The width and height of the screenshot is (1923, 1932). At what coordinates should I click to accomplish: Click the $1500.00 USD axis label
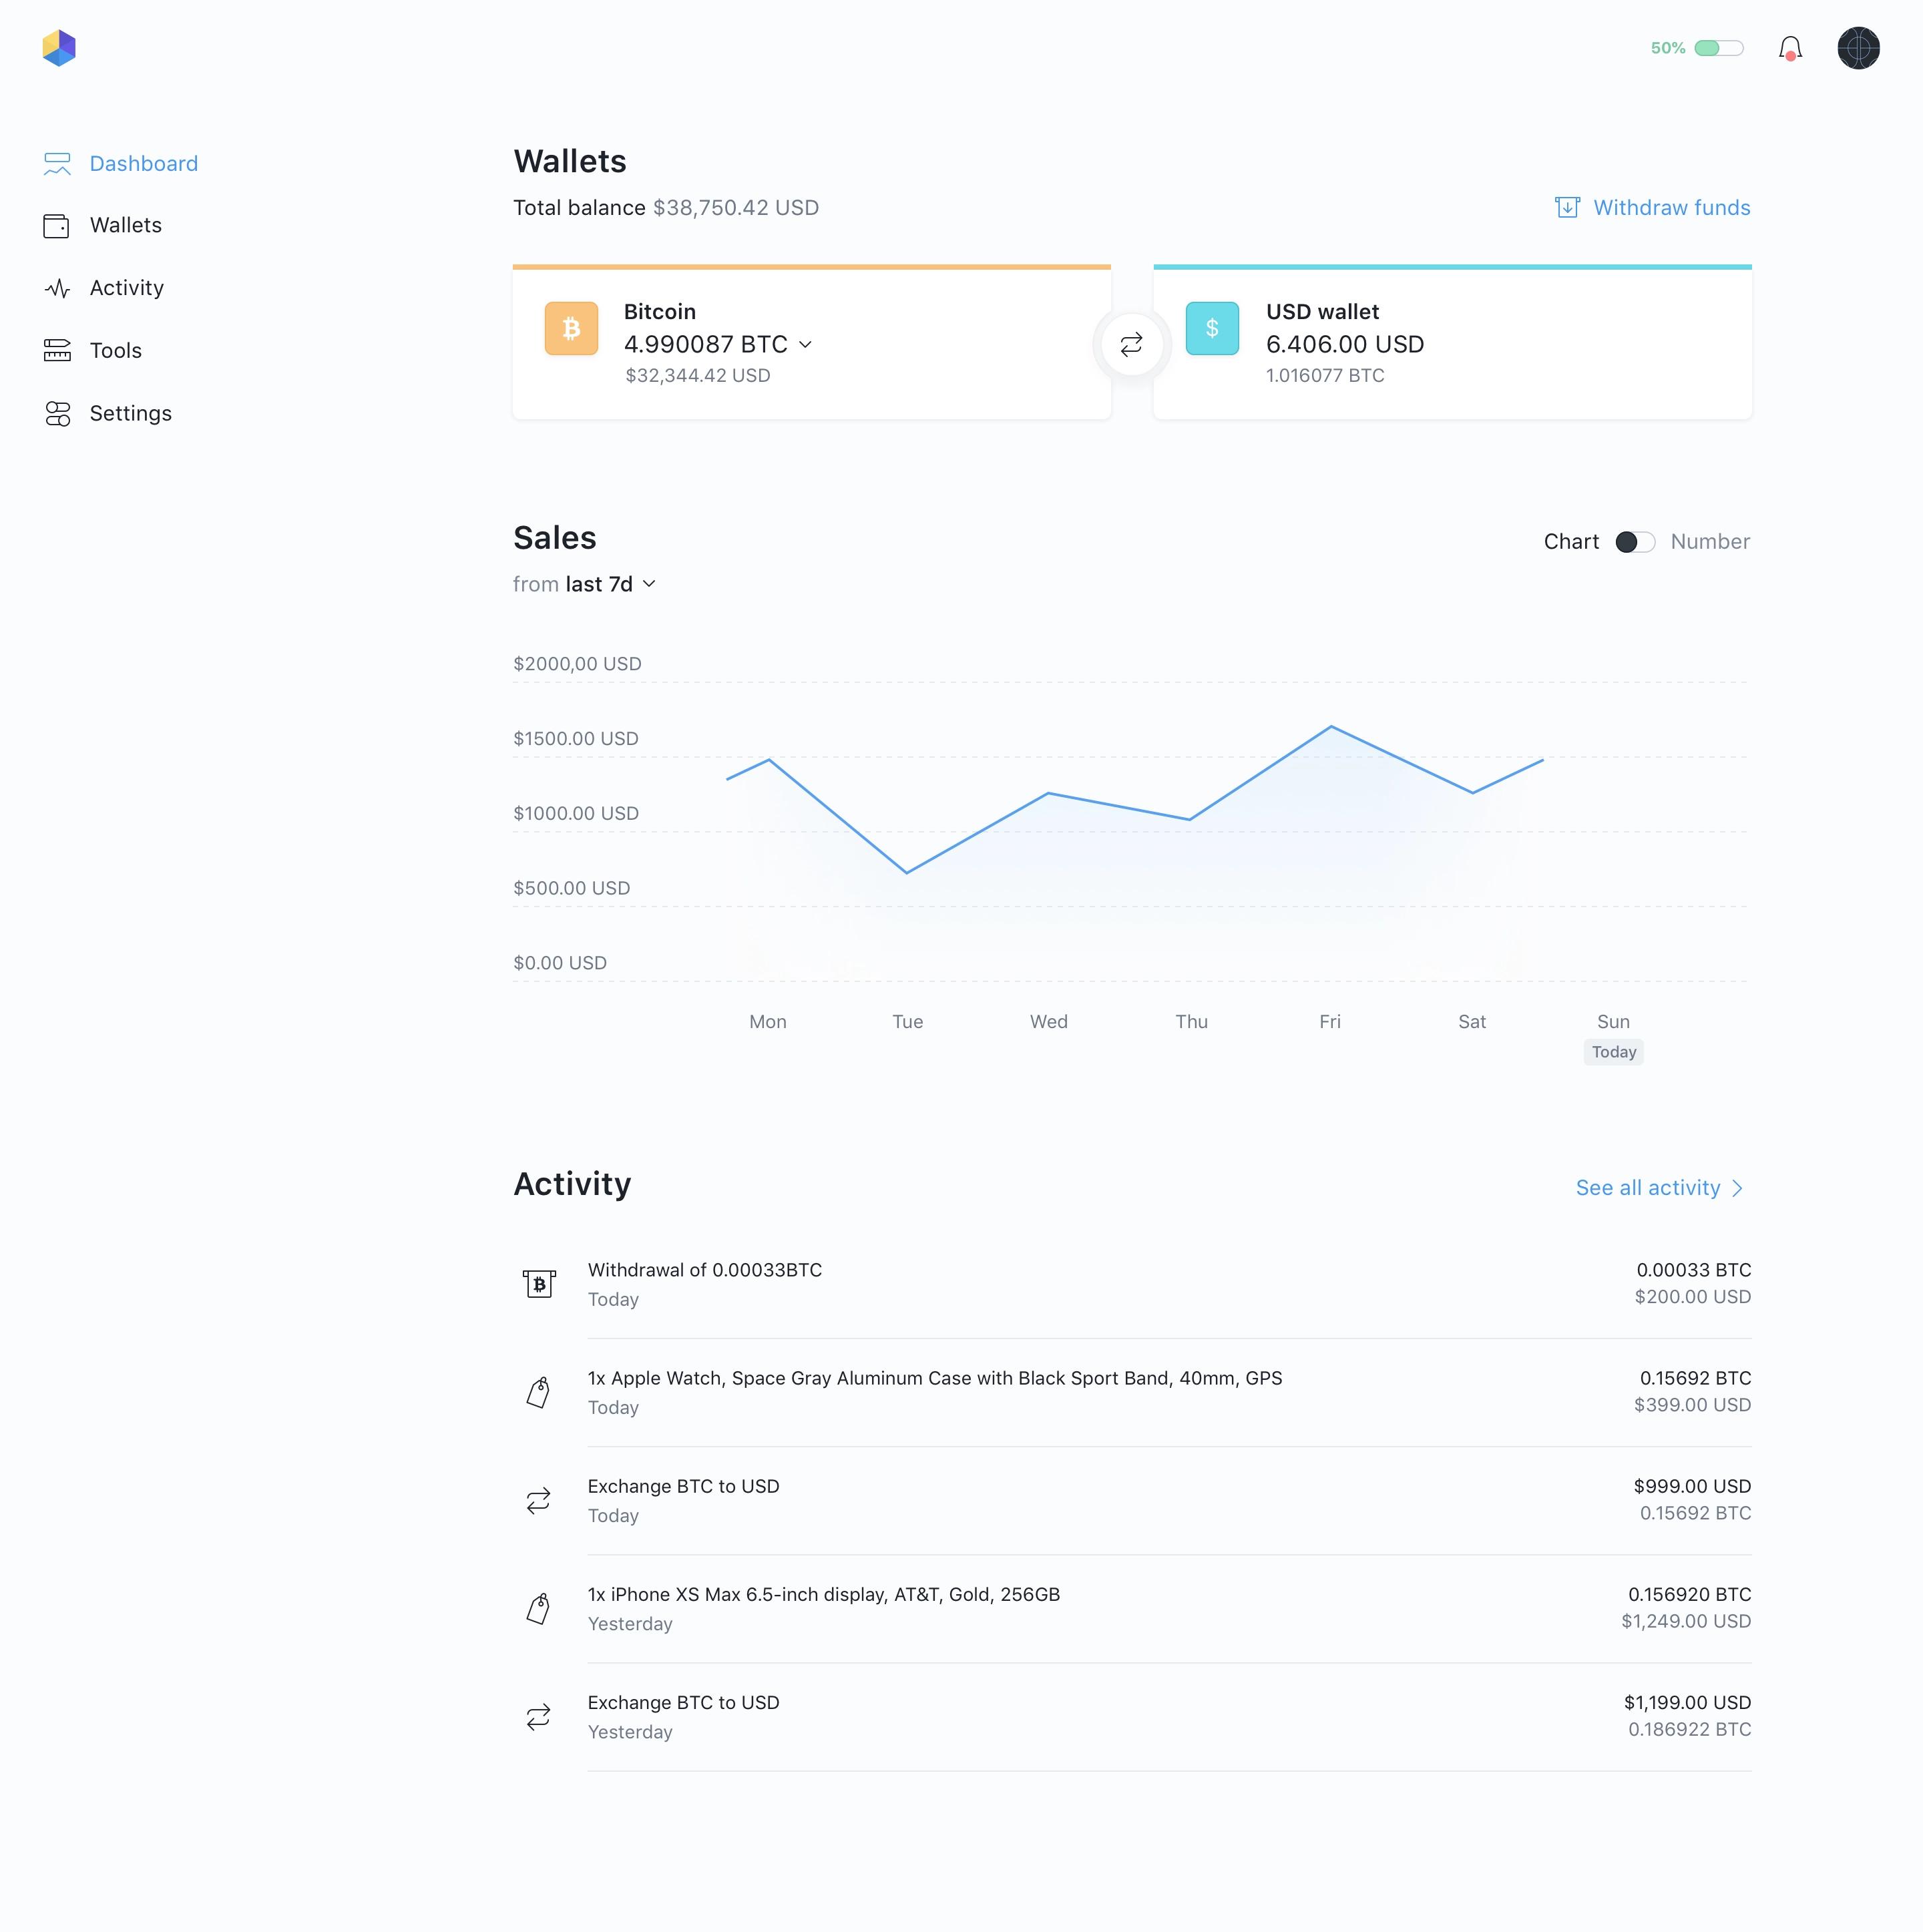pyautogui.click(x=576, y=739)
